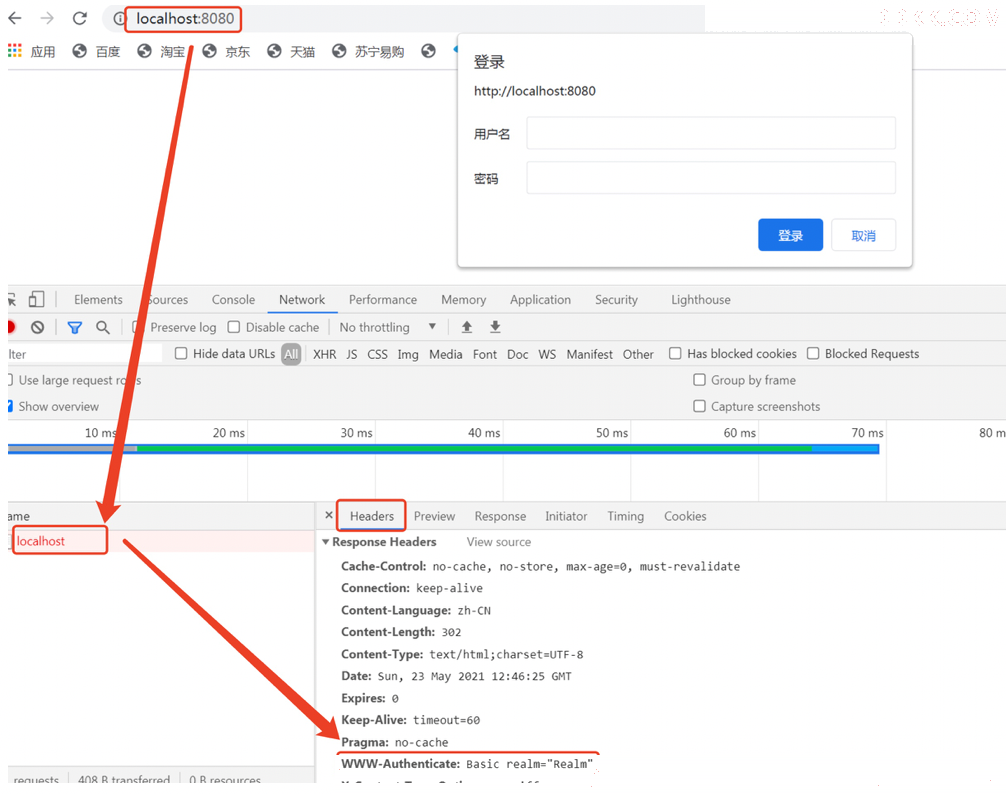Enable Group by frame

(x=699, y=380)
